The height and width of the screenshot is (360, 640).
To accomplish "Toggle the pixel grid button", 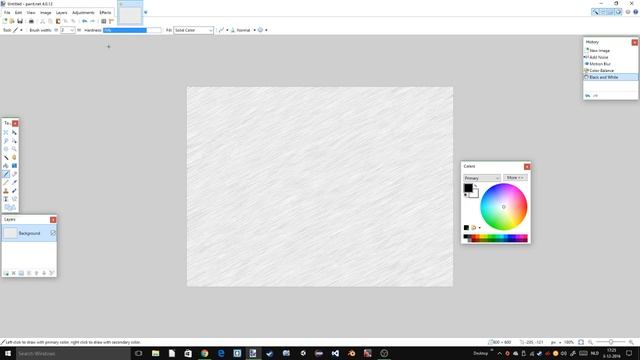I will 104,21.
